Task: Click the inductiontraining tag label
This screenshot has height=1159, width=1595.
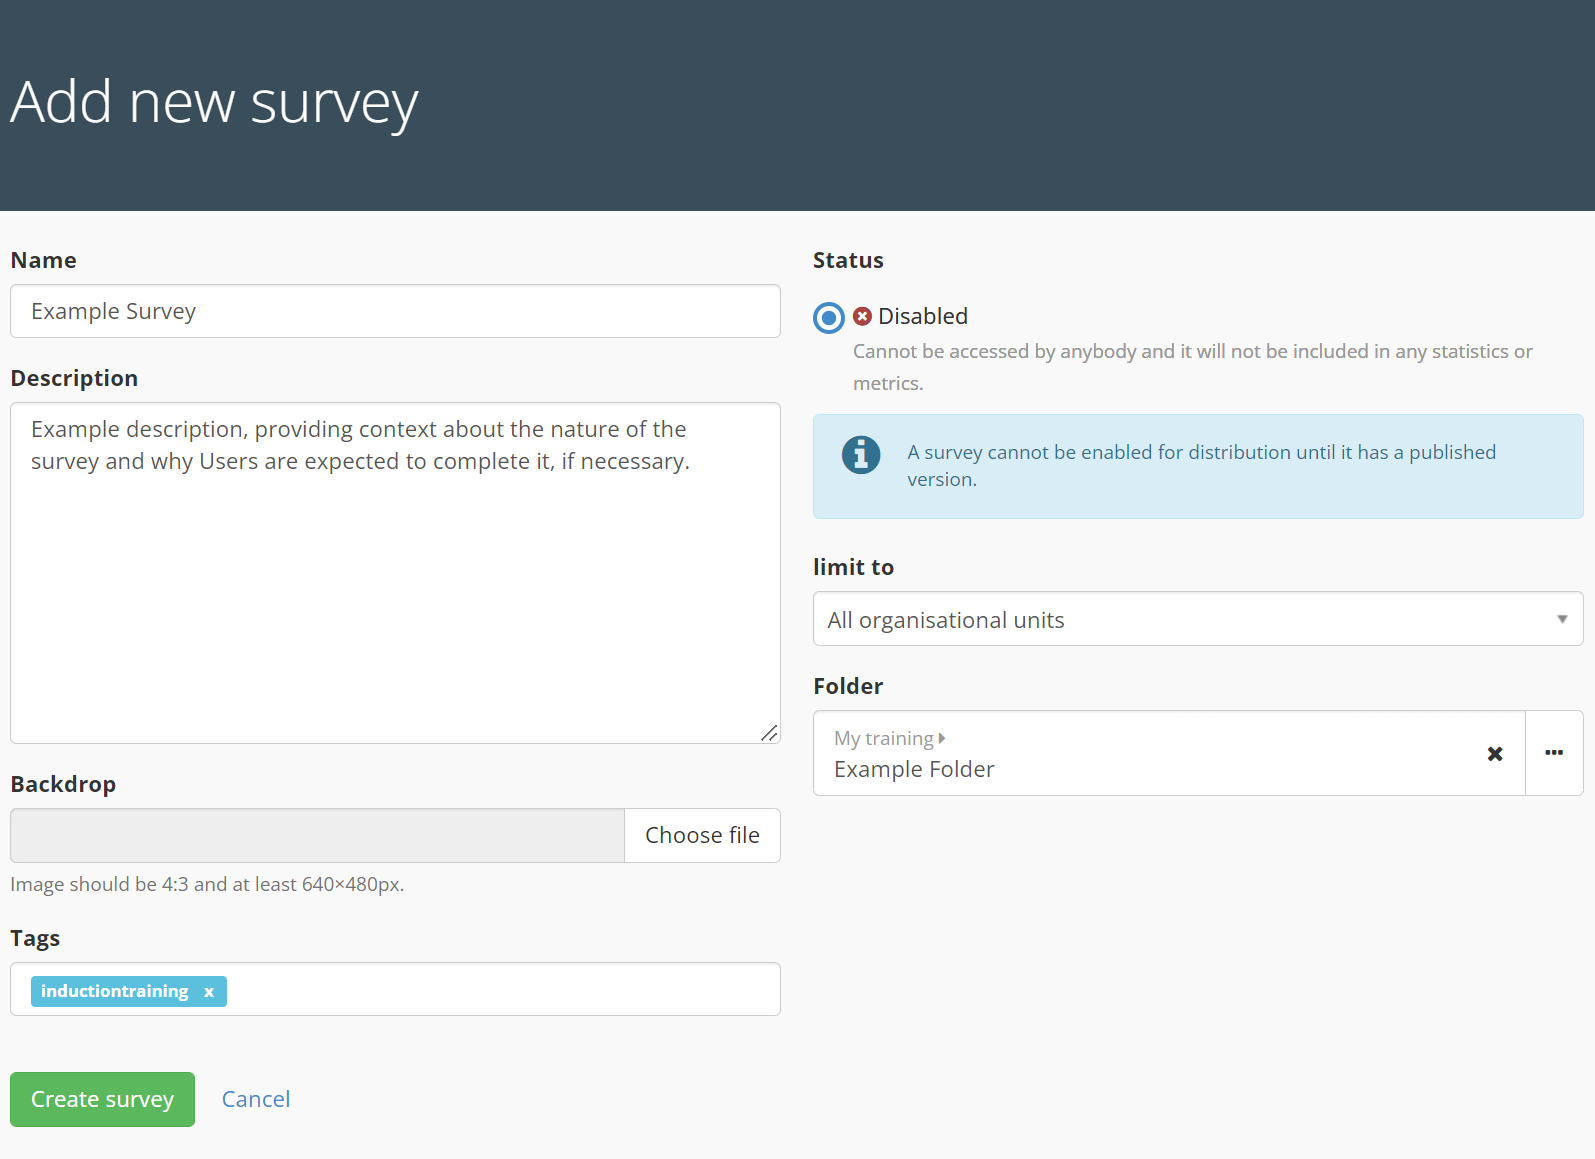Action: pyautogui.click(x=114, y=992)
